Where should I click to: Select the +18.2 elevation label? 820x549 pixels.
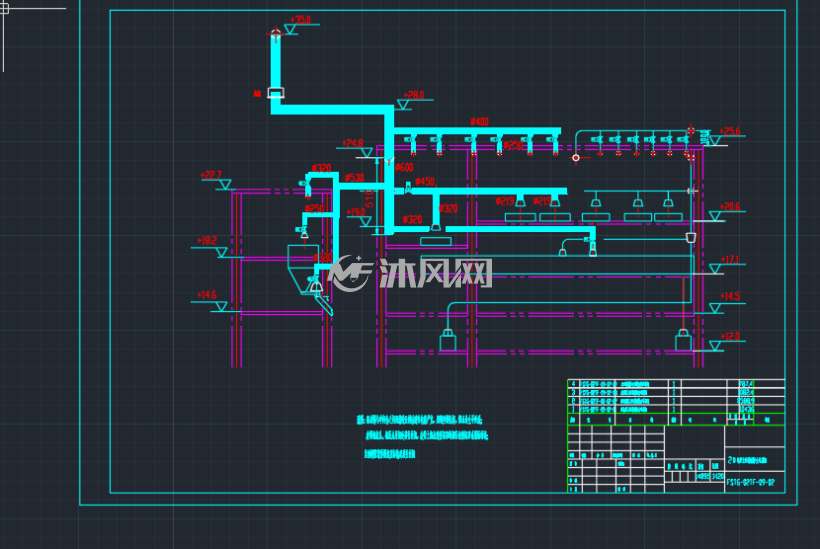207,241
